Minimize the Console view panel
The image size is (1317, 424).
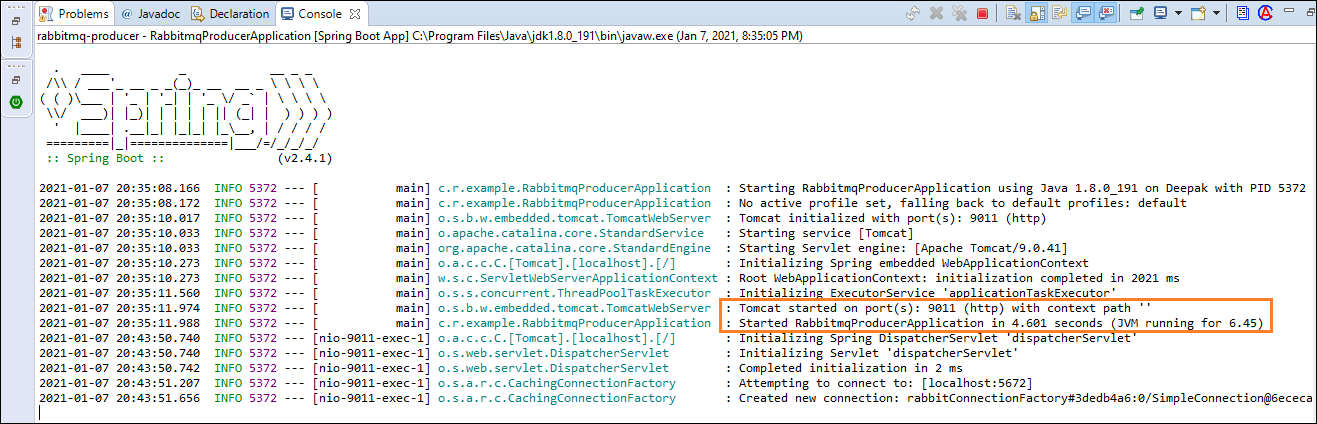pos(1288,11)
